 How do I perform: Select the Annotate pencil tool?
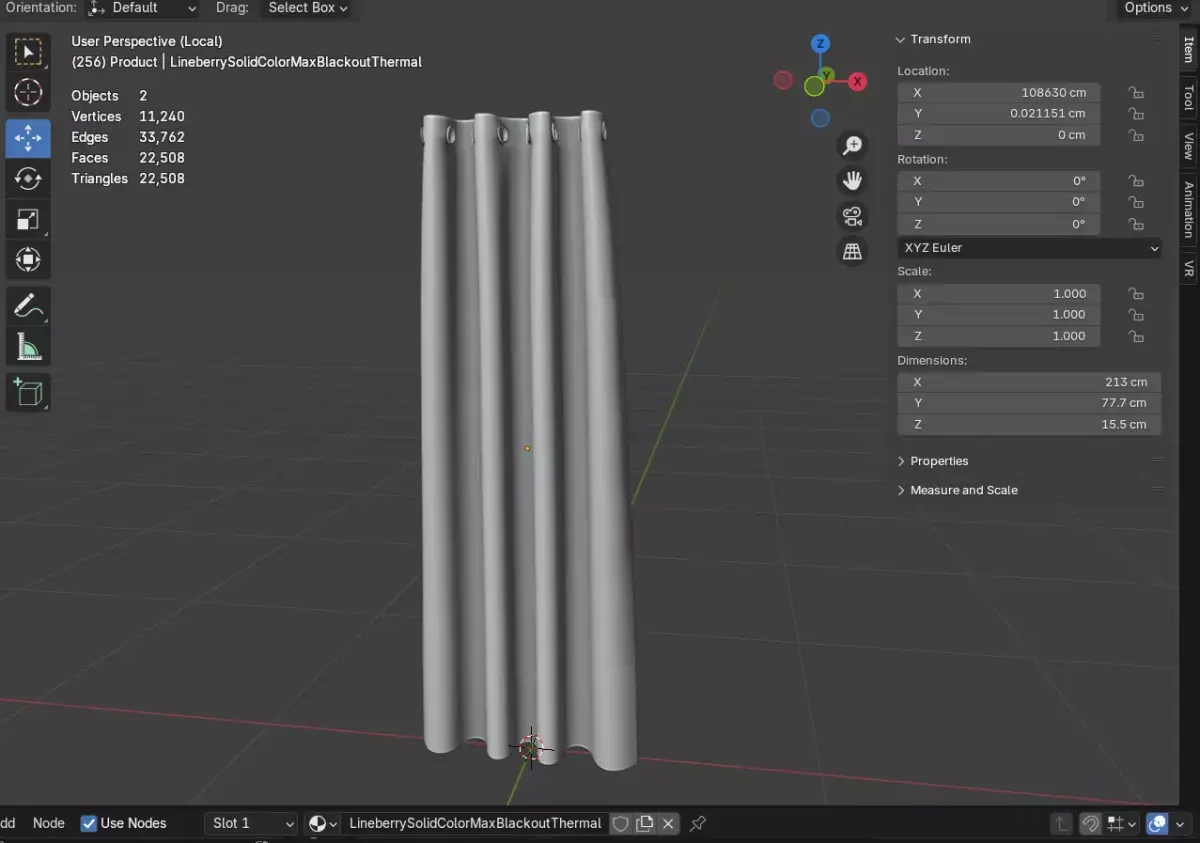tap(28, 306)
